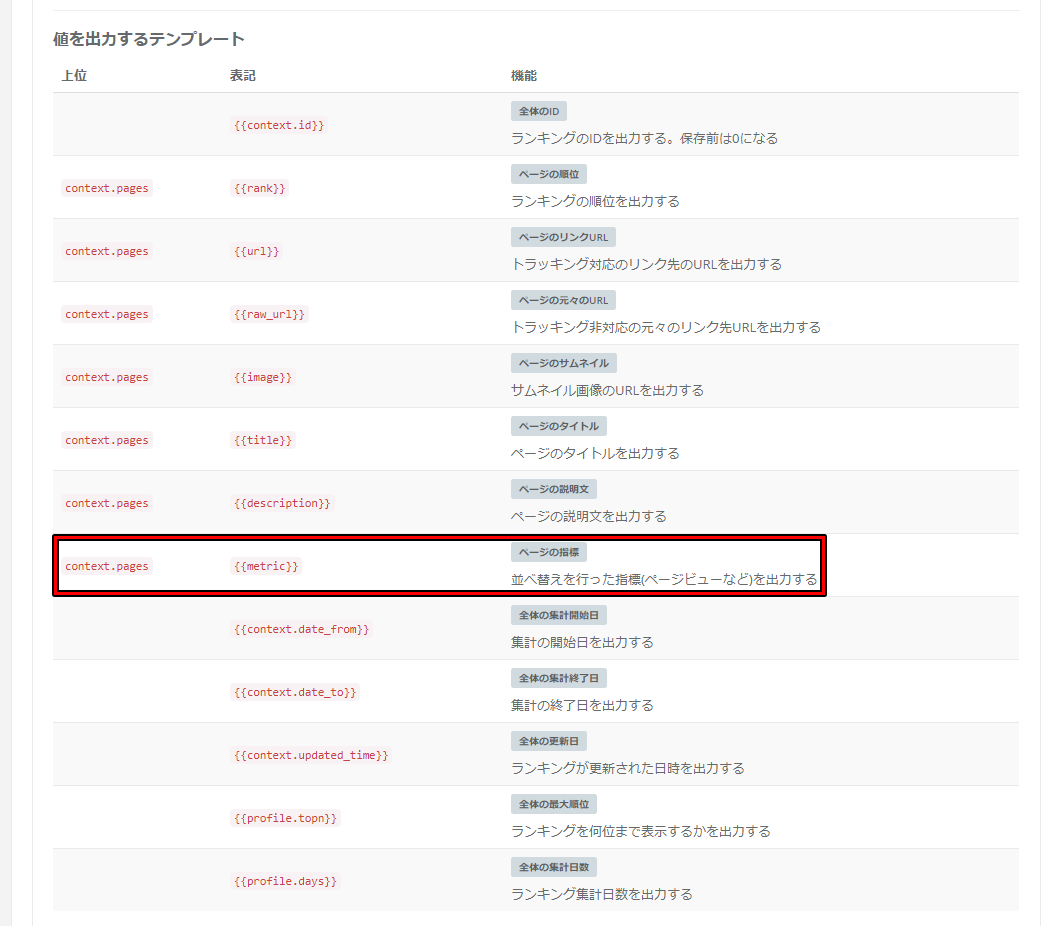Click the 表記 column header
Screen dimensions: 1054x926
tap(243, 75)
